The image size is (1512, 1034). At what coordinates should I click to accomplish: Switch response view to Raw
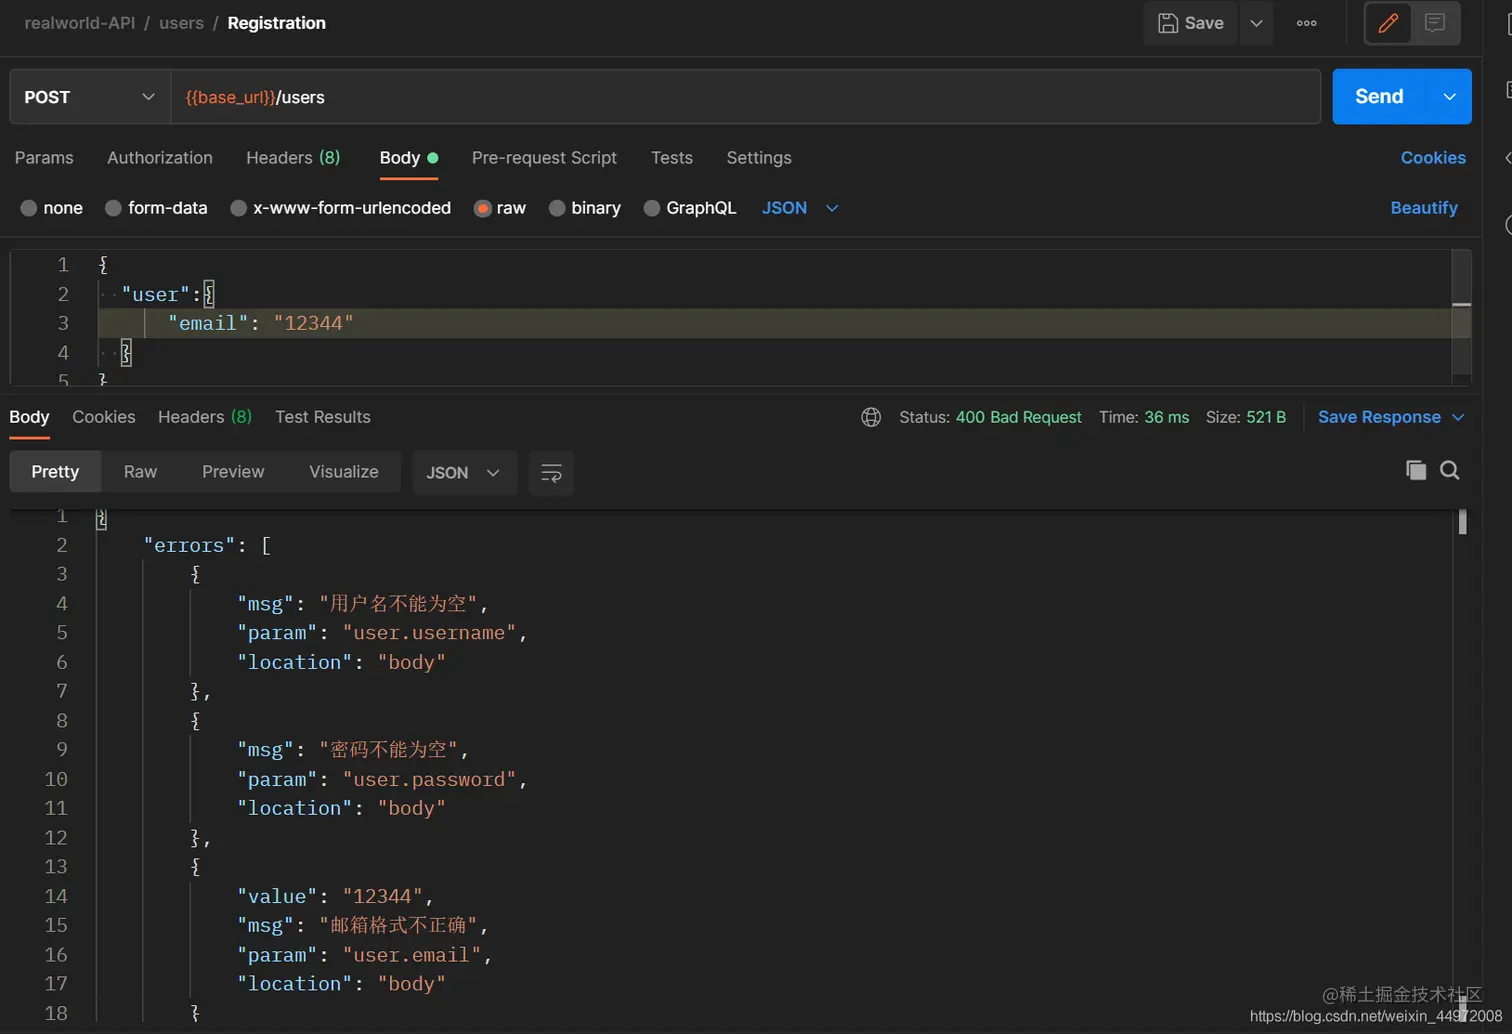[140, 472]
